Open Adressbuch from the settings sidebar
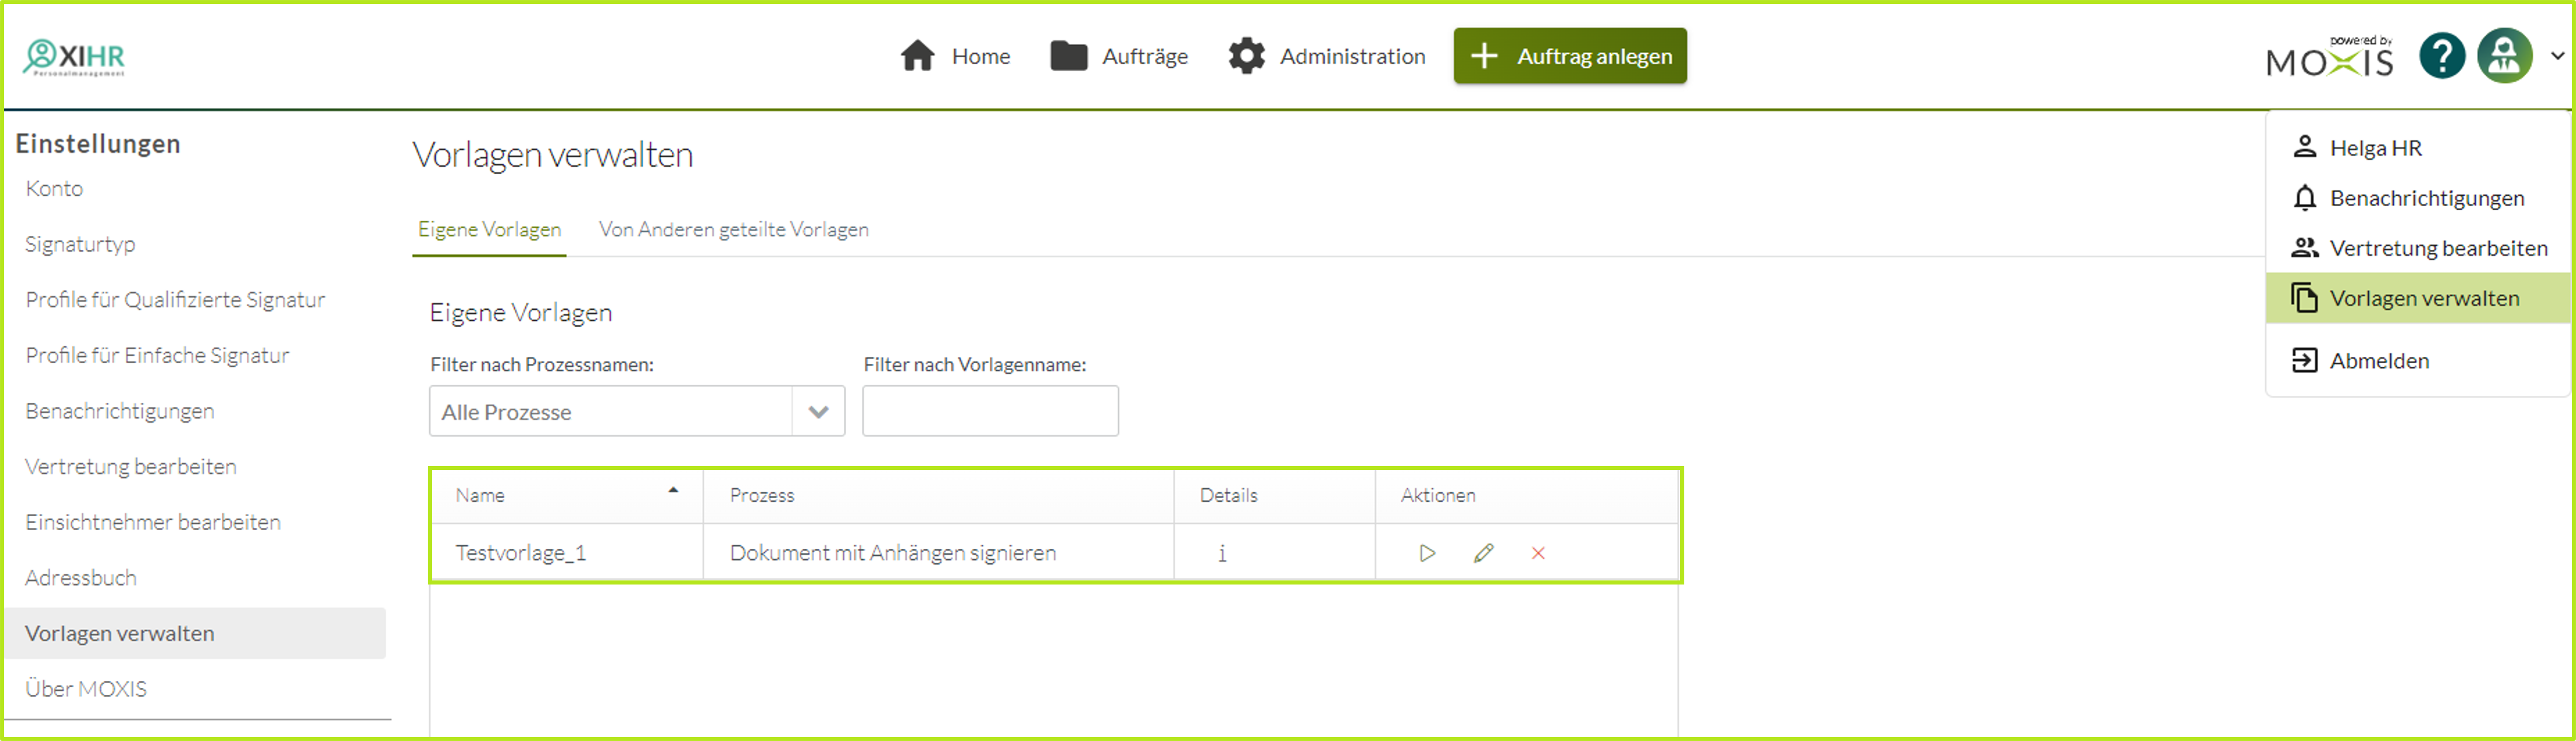 click(x=81, y=577)
